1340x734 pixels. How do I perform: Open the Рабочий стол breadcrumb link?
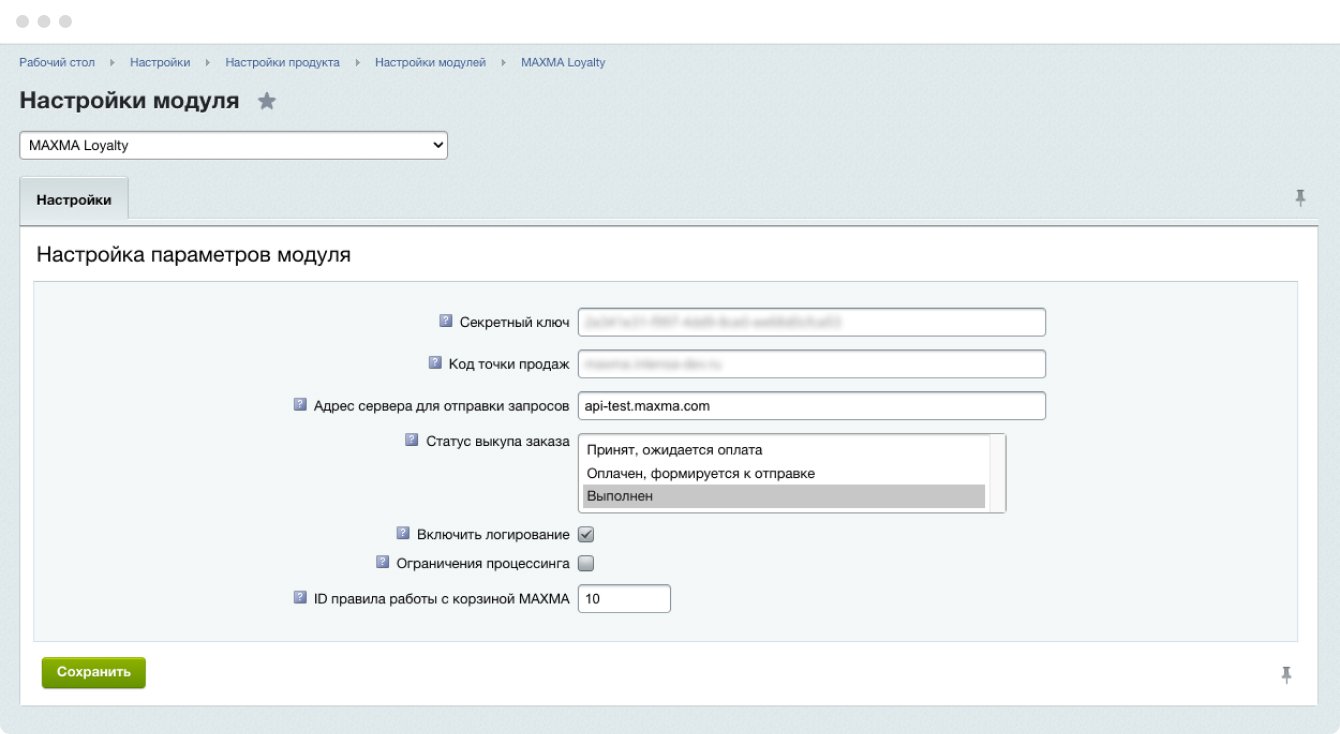pyautogui.click(x=57, y=62)
